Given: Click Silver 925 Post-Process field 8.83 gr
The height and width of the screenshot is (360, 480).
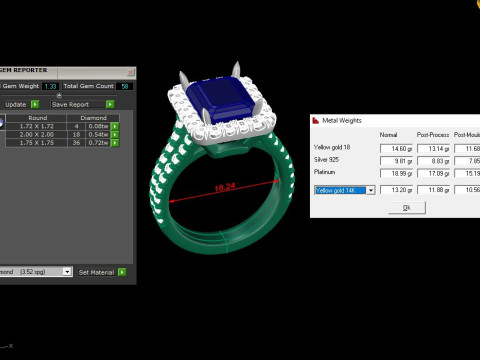Looking at the screenshot, I should tap(433, 161).
